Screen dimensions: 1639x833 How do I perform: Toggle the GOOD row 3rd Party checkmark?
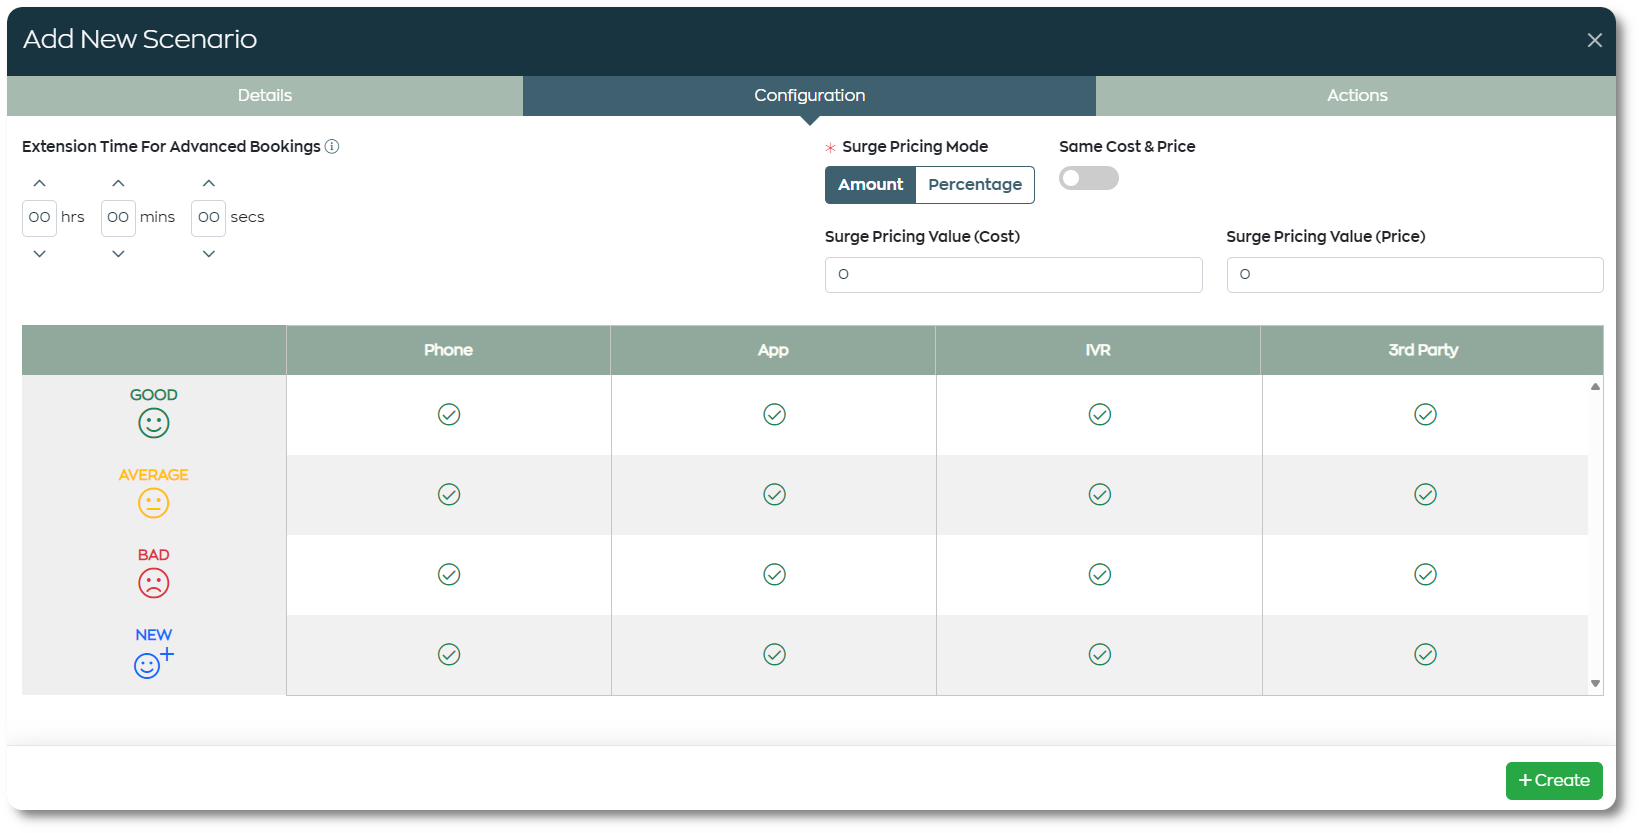(1425, 414)
